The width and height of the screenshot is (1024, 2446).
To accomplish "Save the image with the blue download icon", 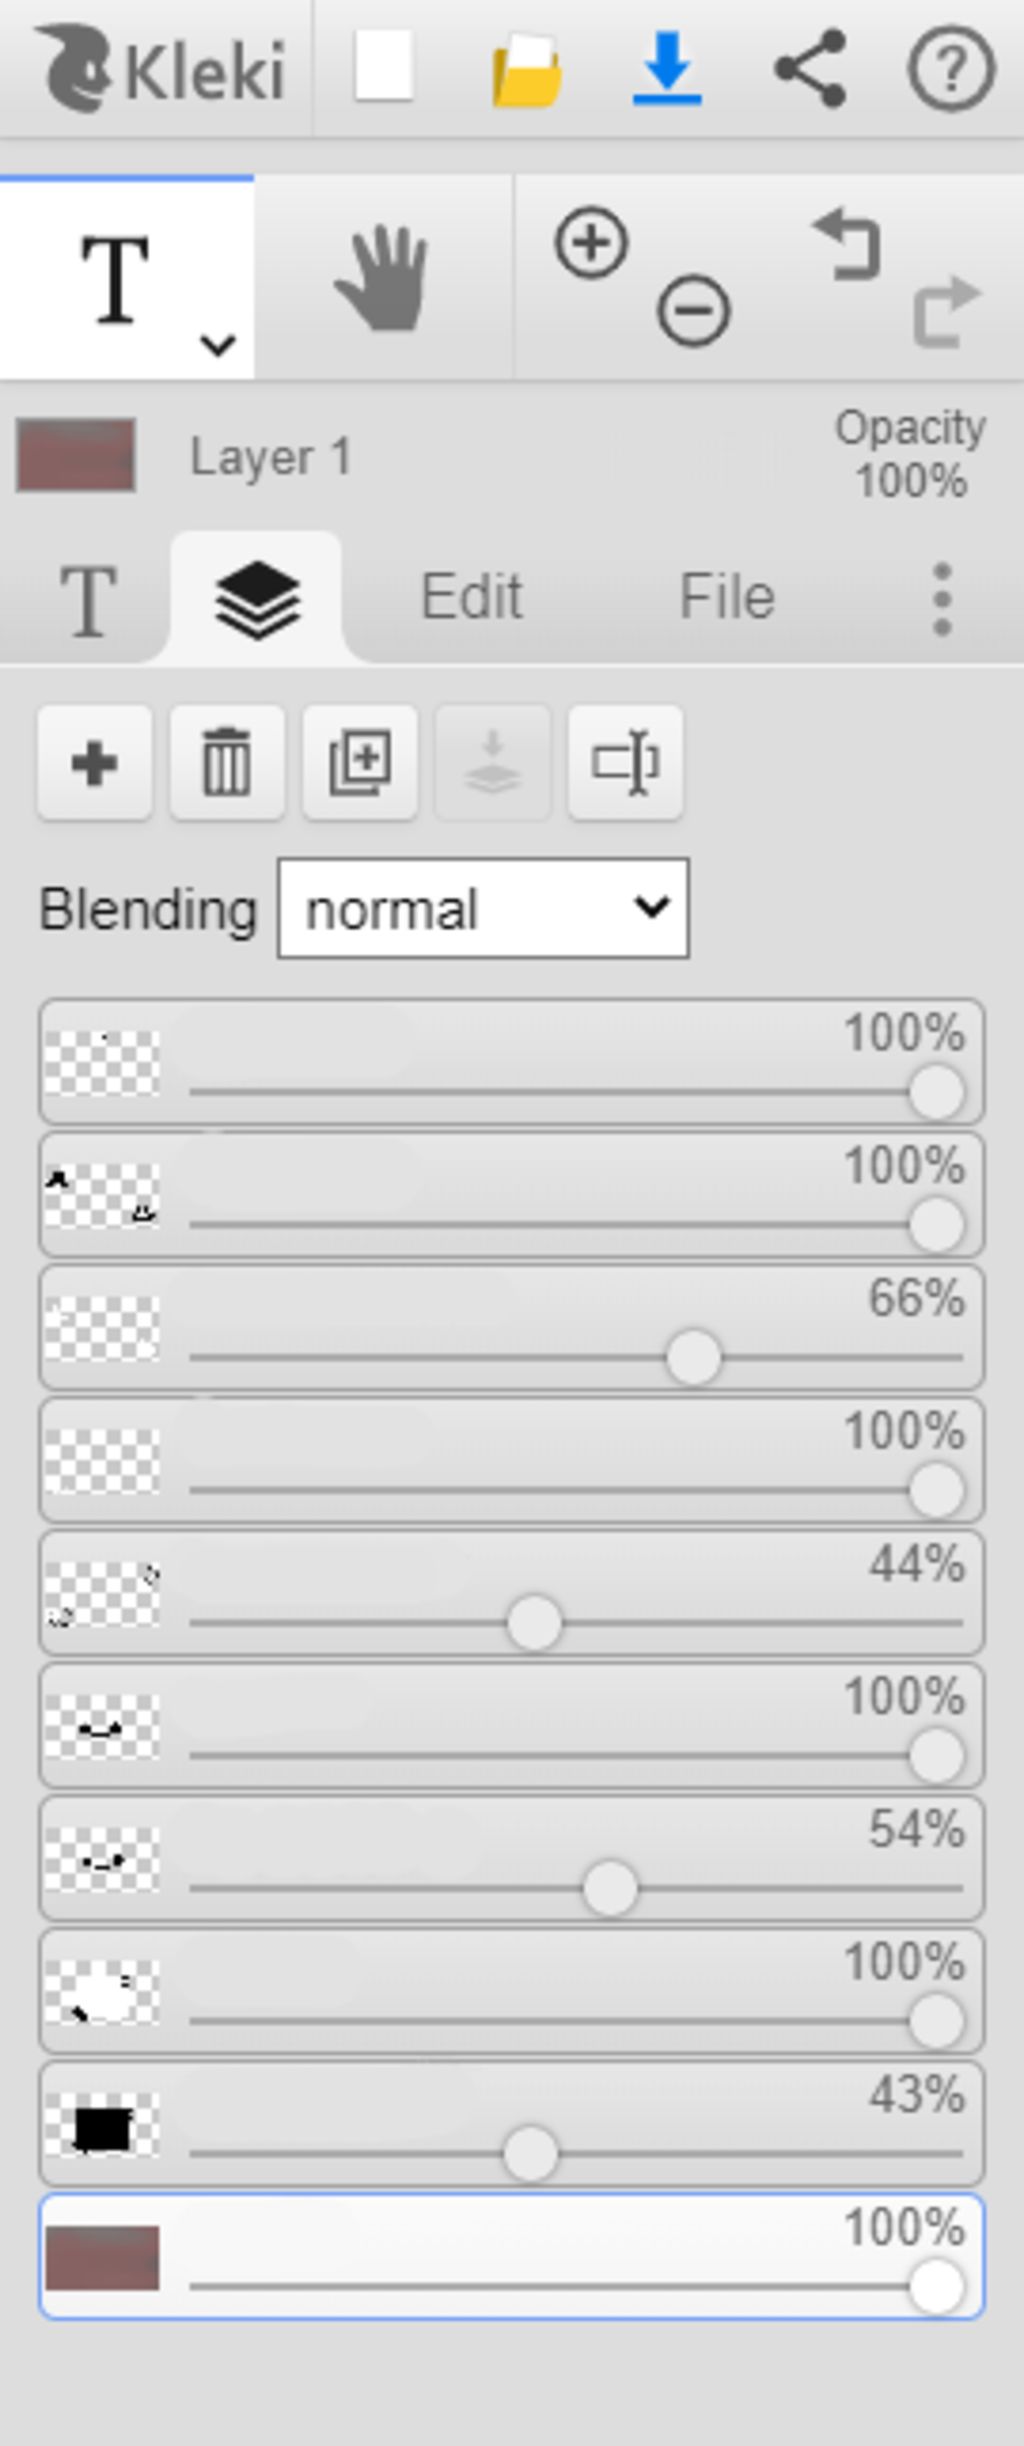I will click(x=667, y=68).
